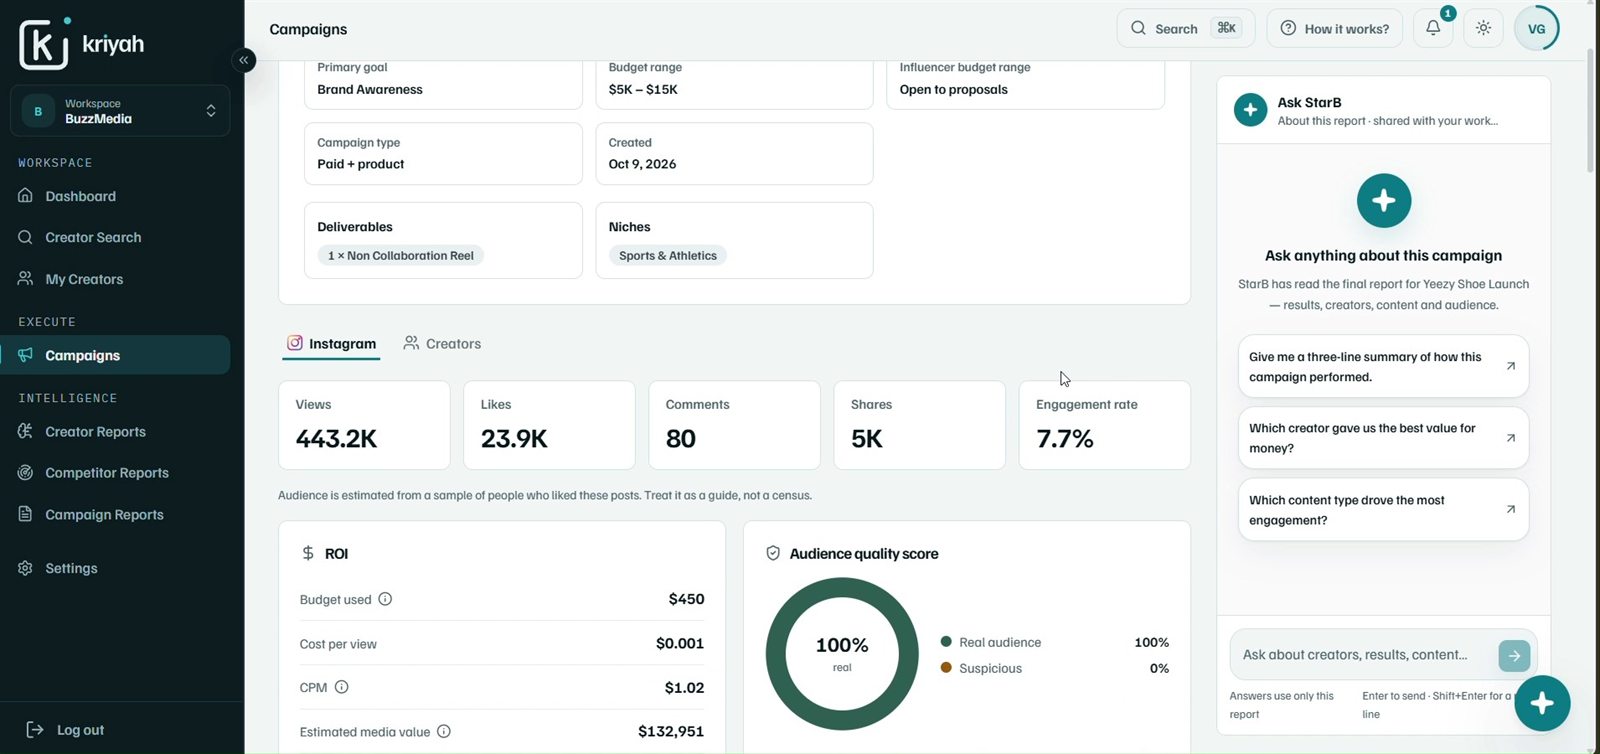Ask which content type drove most engagement
1600x754 pixels.
[1383, 510]
